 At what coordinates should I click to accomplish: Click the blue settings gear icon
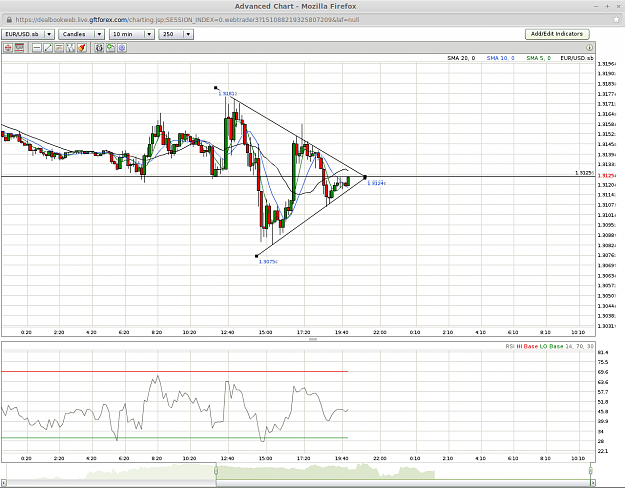(x=122, y=48)
